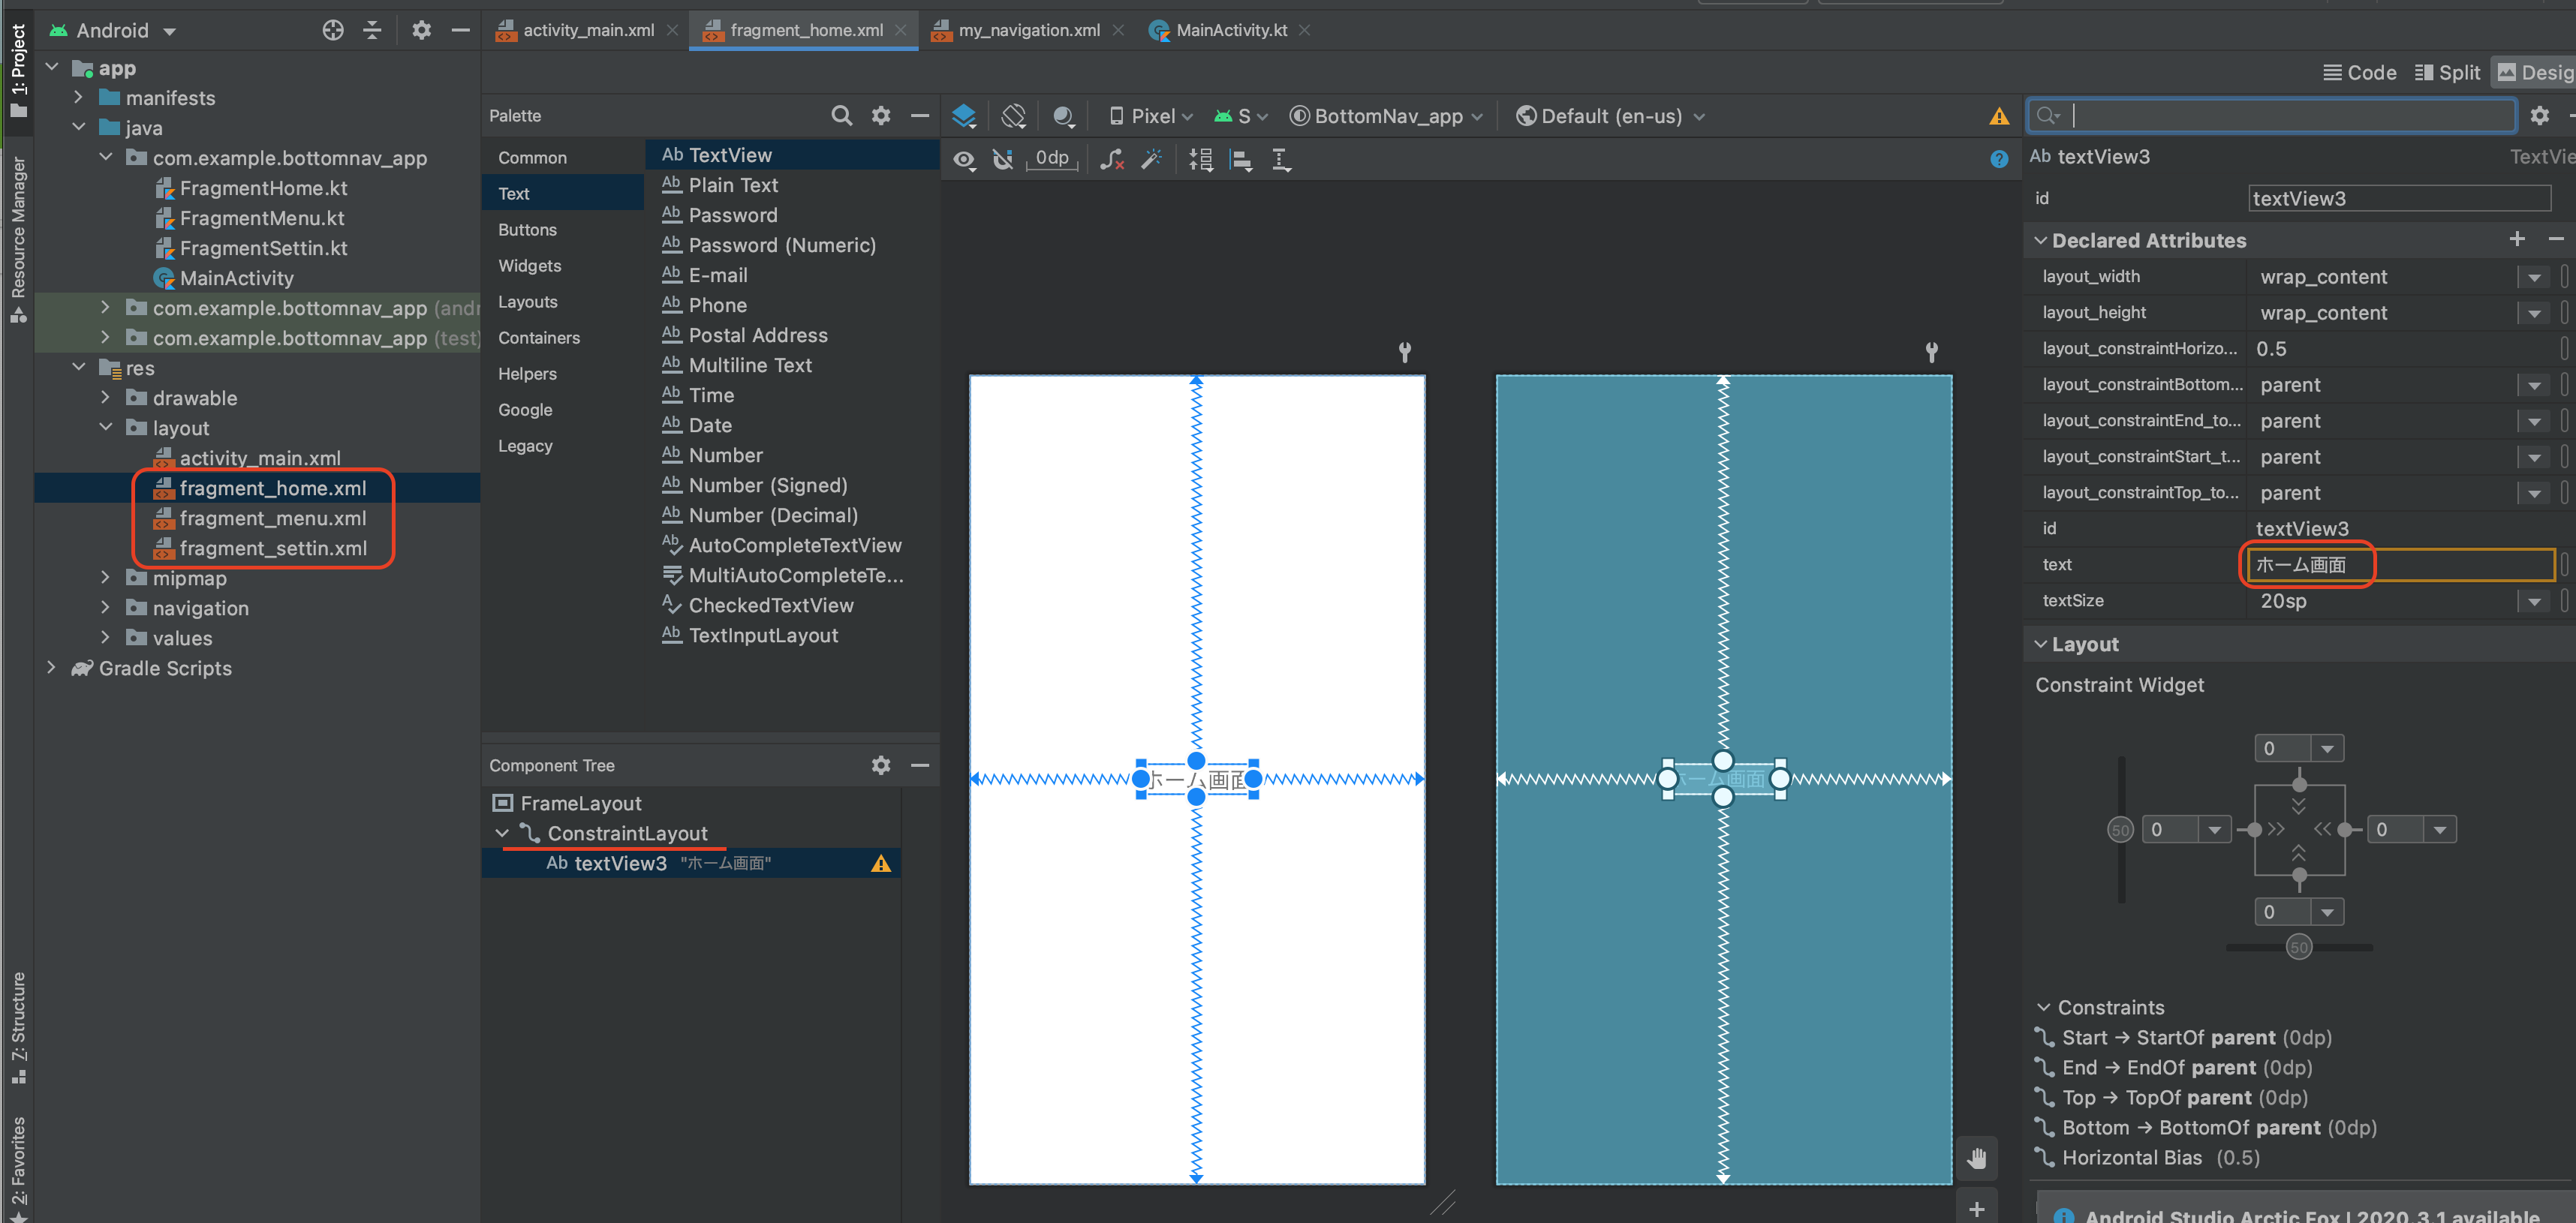
Task: Click the Align tool icon in design toolbar
Action: click(x=1240, y=159)
